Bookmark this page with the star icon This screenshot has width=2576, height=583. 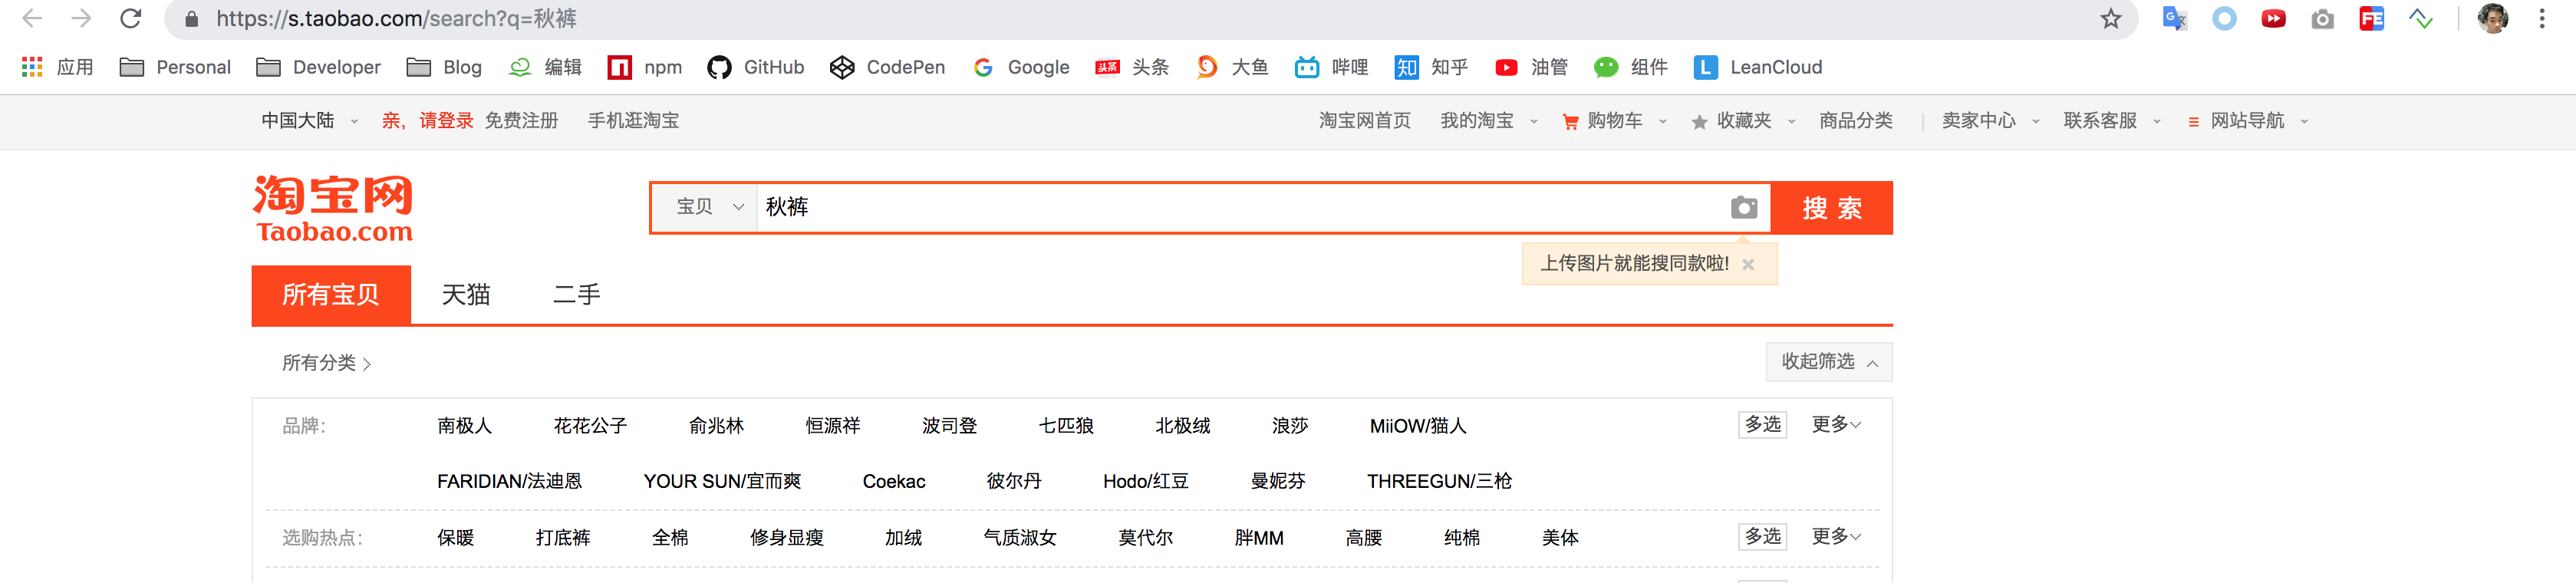coord(2110,19)
